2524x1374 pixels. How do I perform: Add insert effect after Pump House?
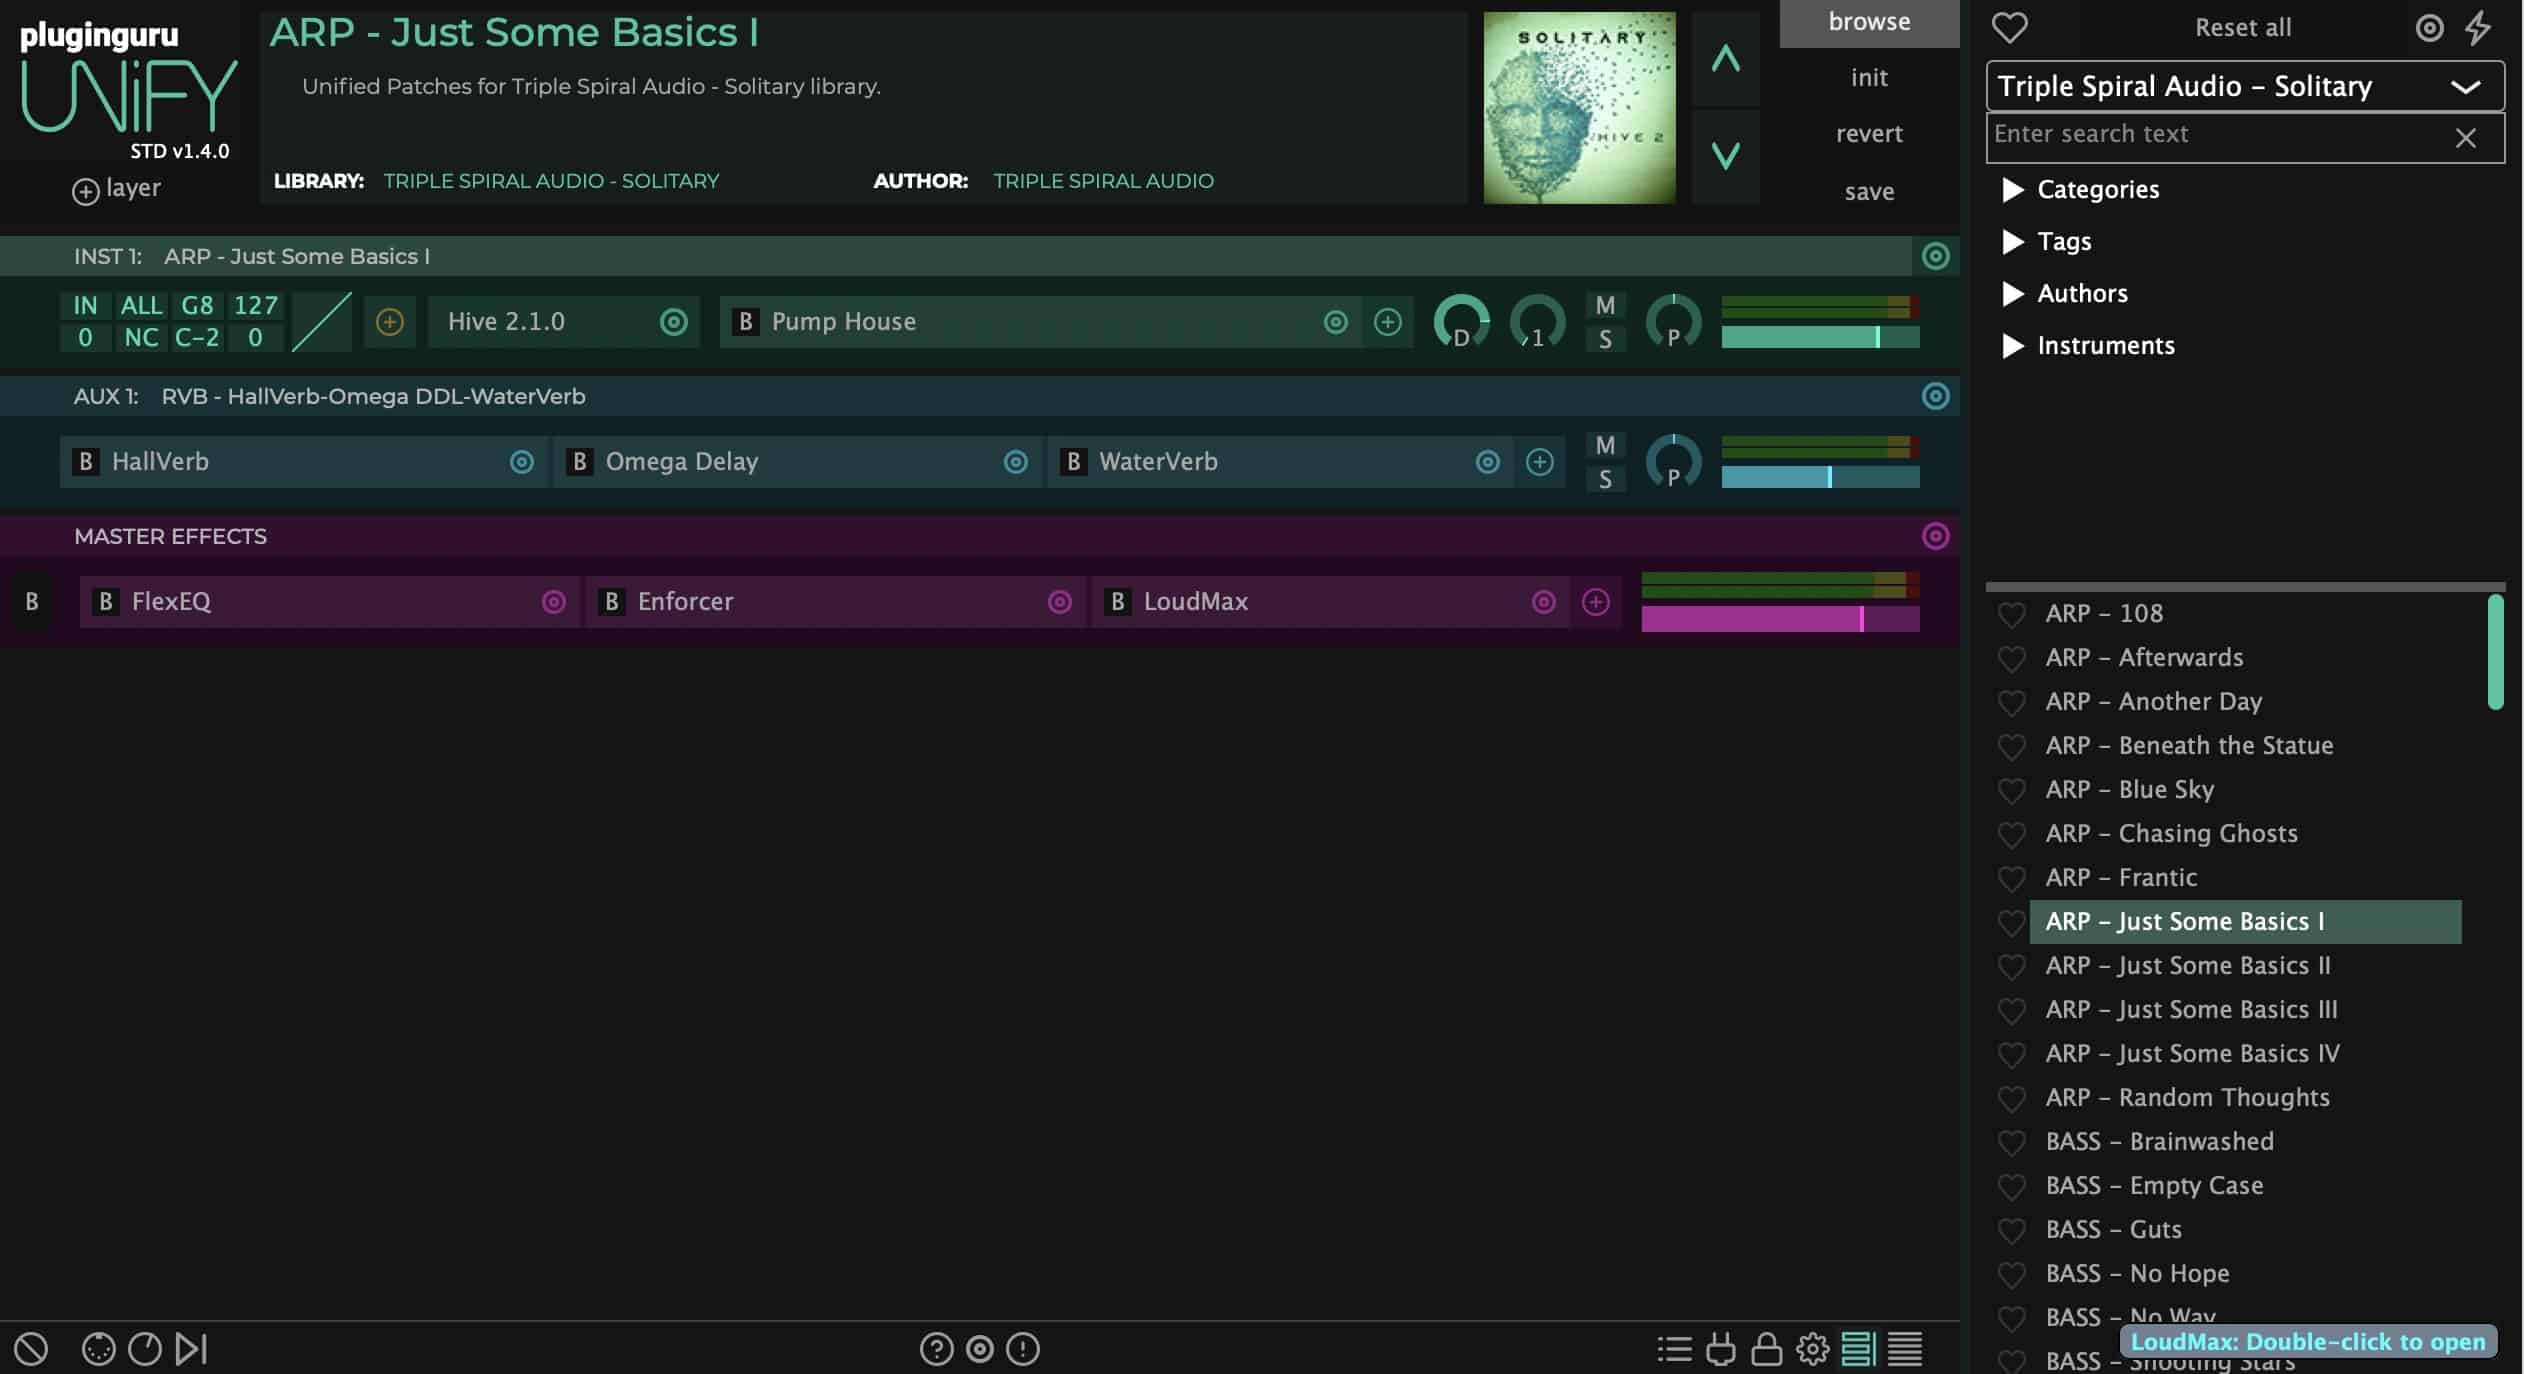pos(1387,322)
